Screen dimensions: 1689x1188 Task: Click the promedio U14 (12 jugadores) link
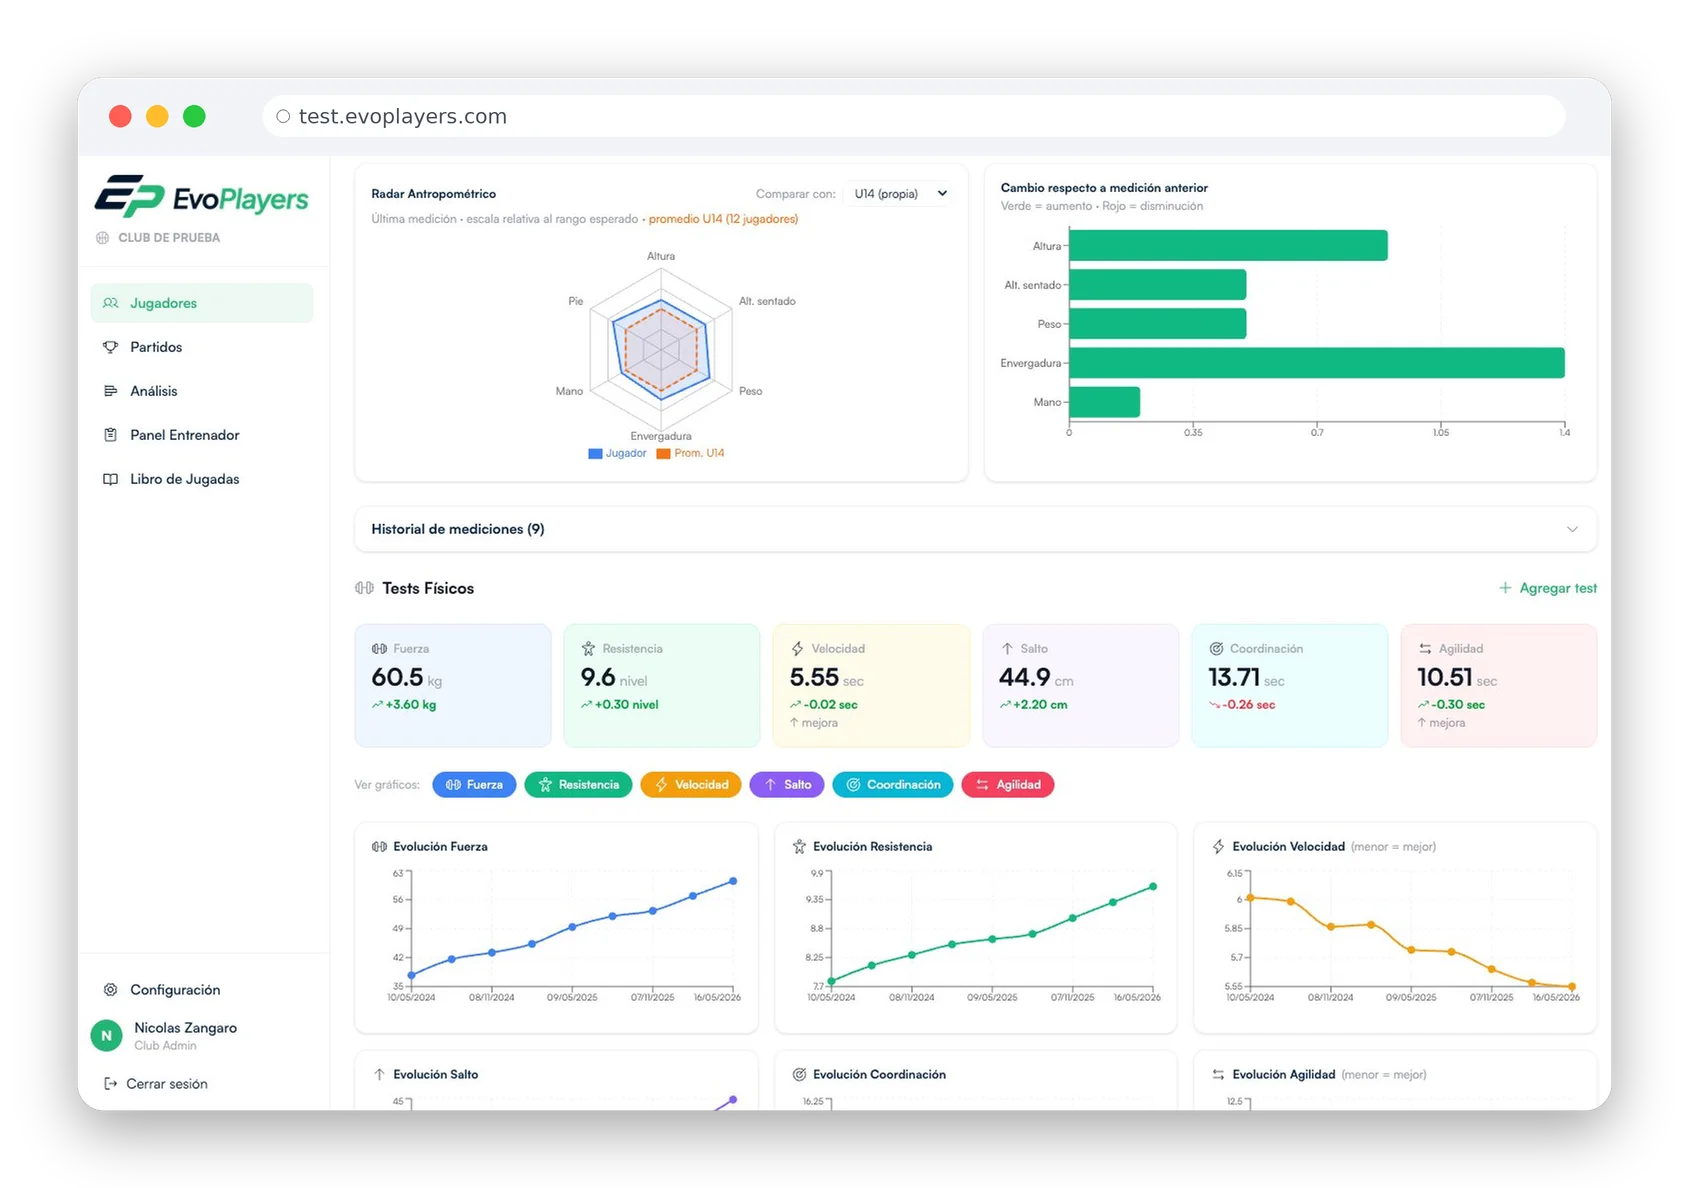tap(723, 219)
